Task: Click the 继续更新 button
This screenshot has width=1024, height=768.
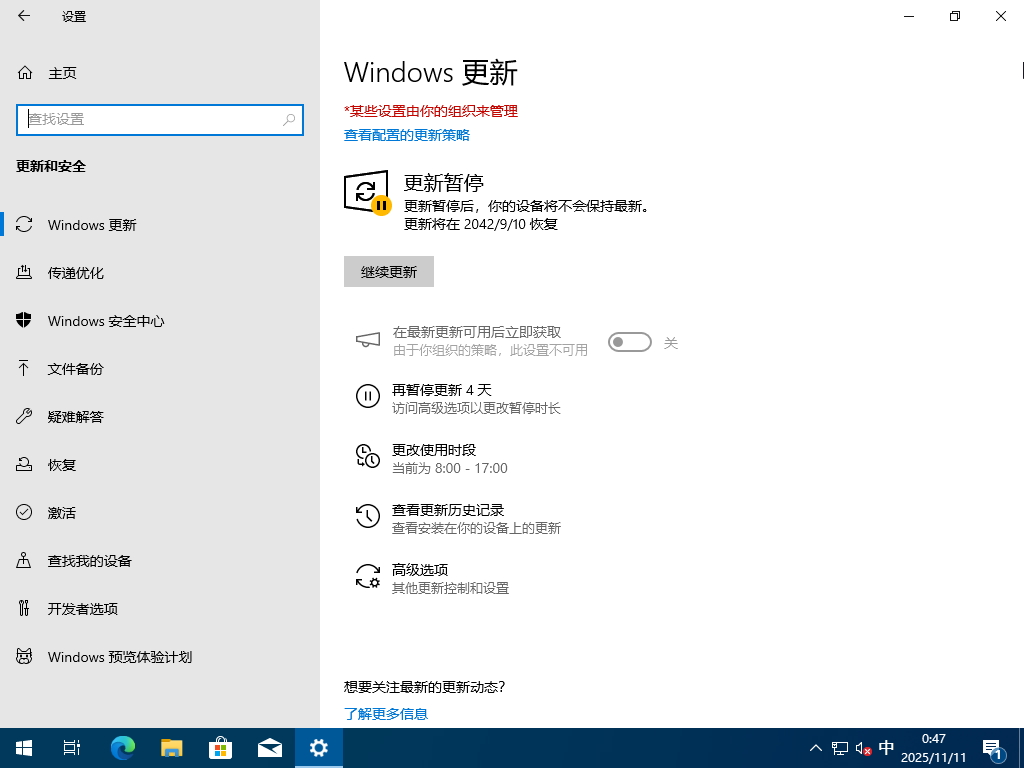Action: click(388, 271)
